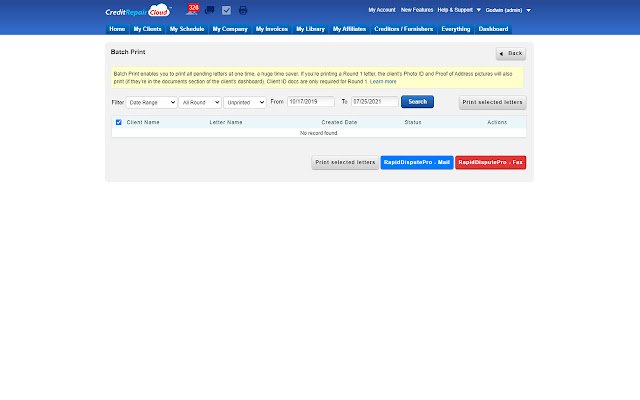Toggle the select-all checkbox in table header

pos(119,122)
